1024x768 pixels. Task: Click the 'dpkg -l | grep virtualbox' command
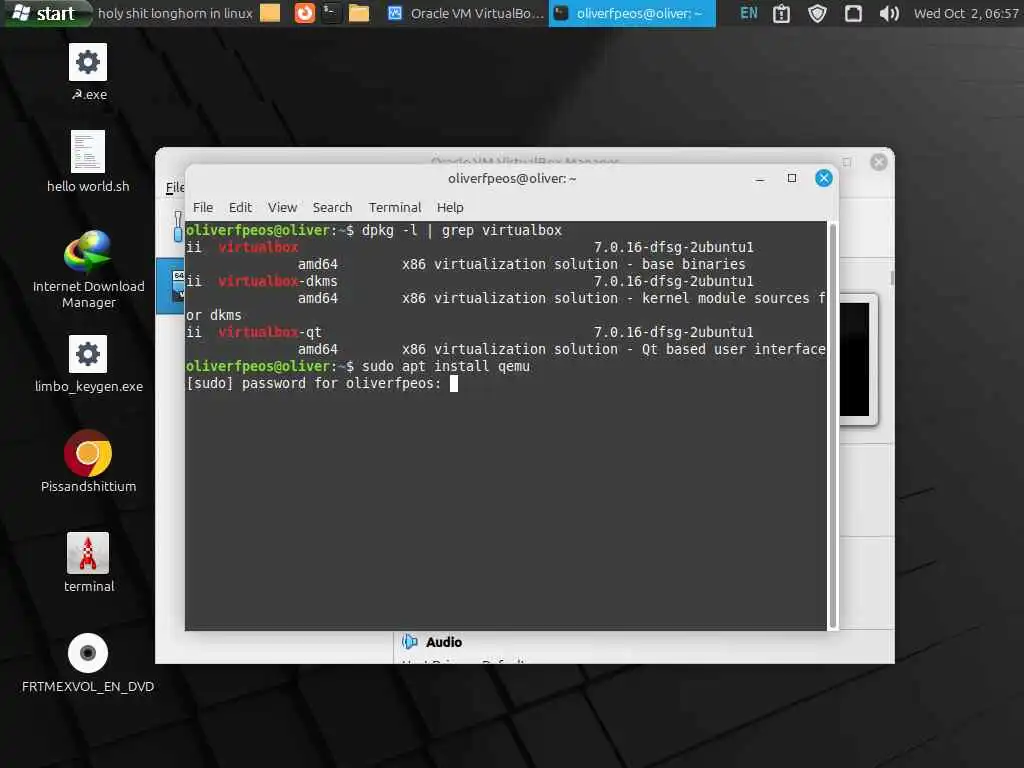462,231
